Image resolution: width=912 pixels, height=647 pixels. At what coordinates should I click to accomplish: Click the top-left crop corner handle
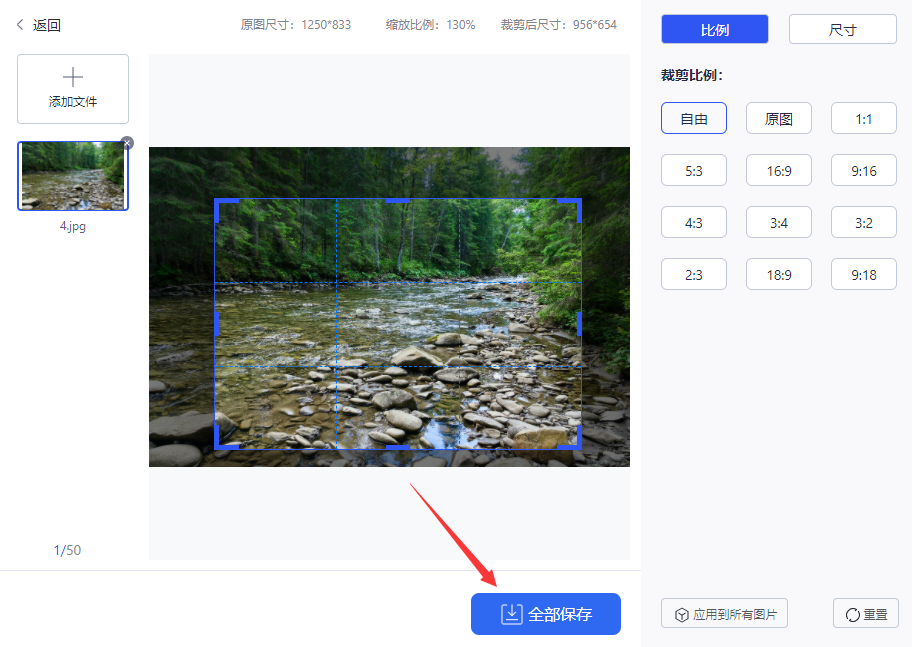point(218,201)
